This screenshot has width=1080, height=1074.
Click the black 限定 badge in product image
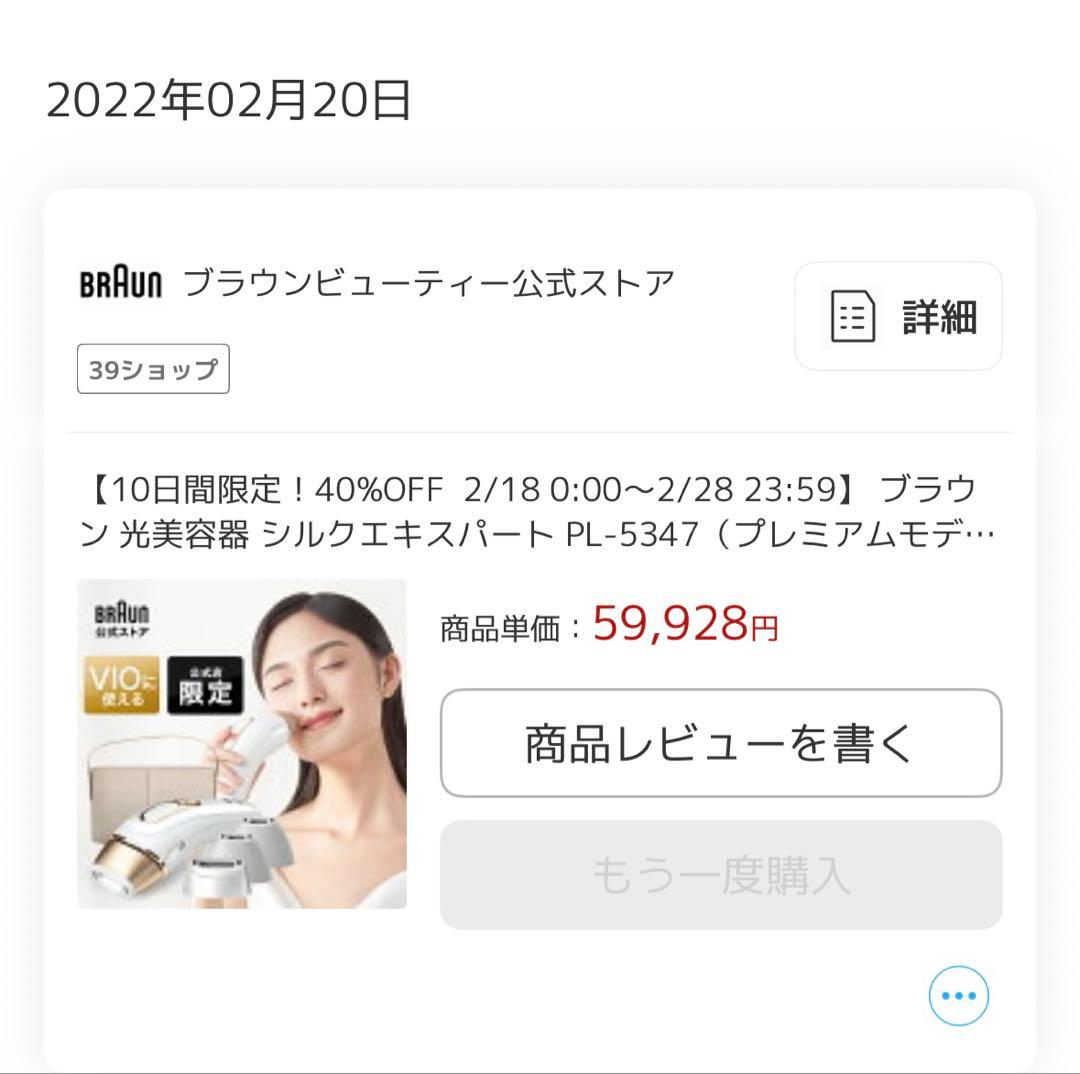pyautogui.click(x=205, y=684)
